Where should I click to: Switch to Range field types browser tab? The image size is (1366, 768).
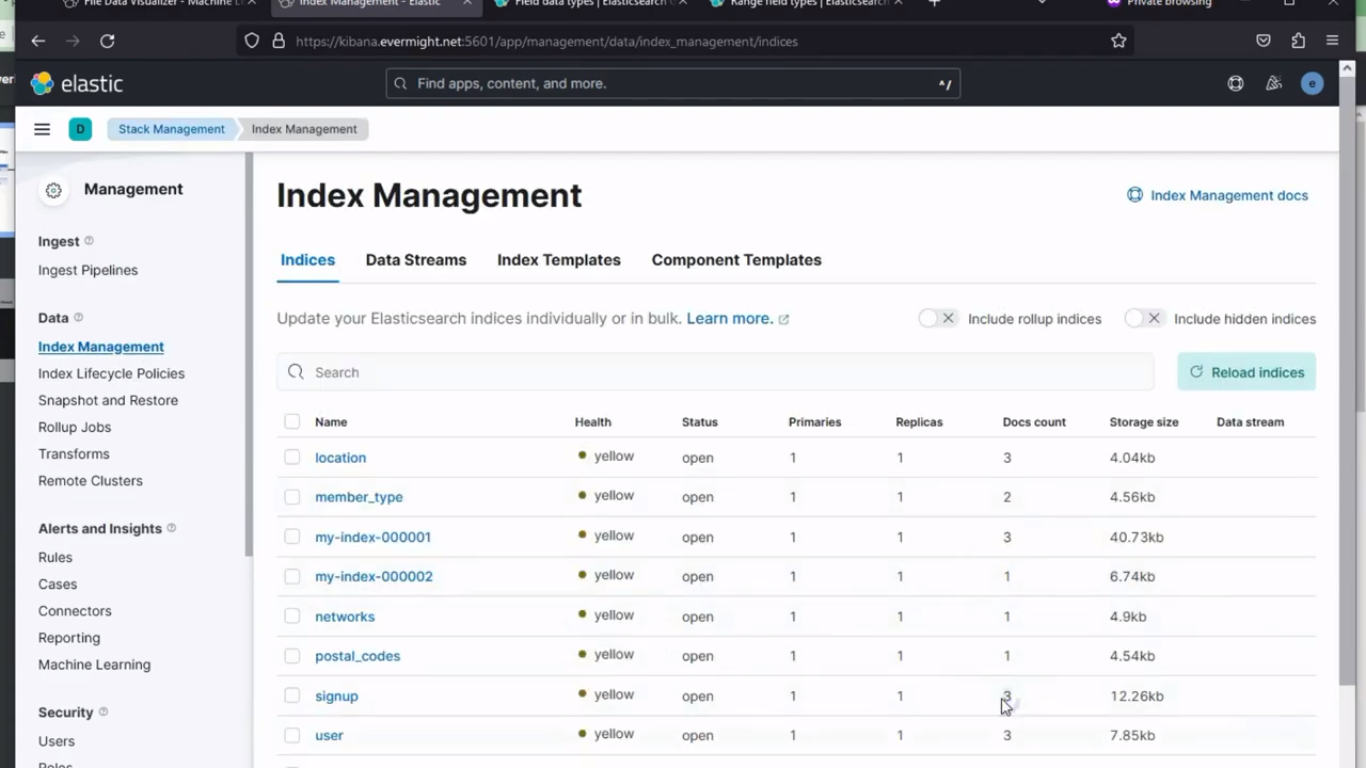[806, 5]
